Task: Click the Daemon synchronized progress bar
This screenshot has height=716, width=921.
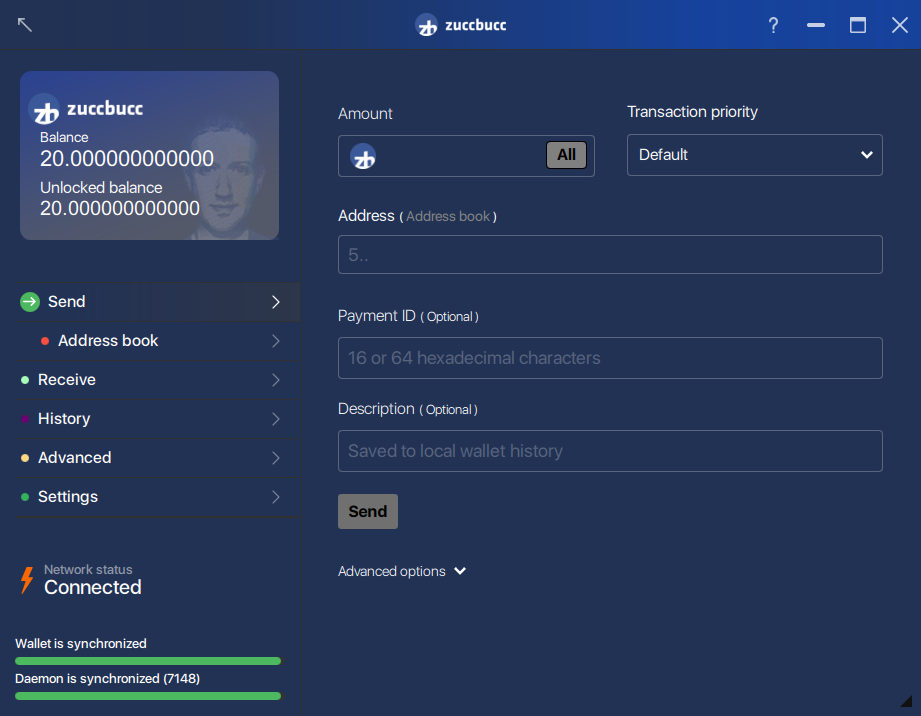Action: [x=148, y=696]
